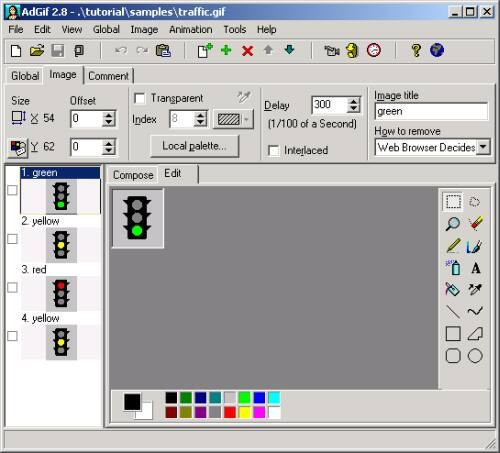This screenshot has width=500, height=453.
Task: Select the curve line tool
Action: pos(475,311)
